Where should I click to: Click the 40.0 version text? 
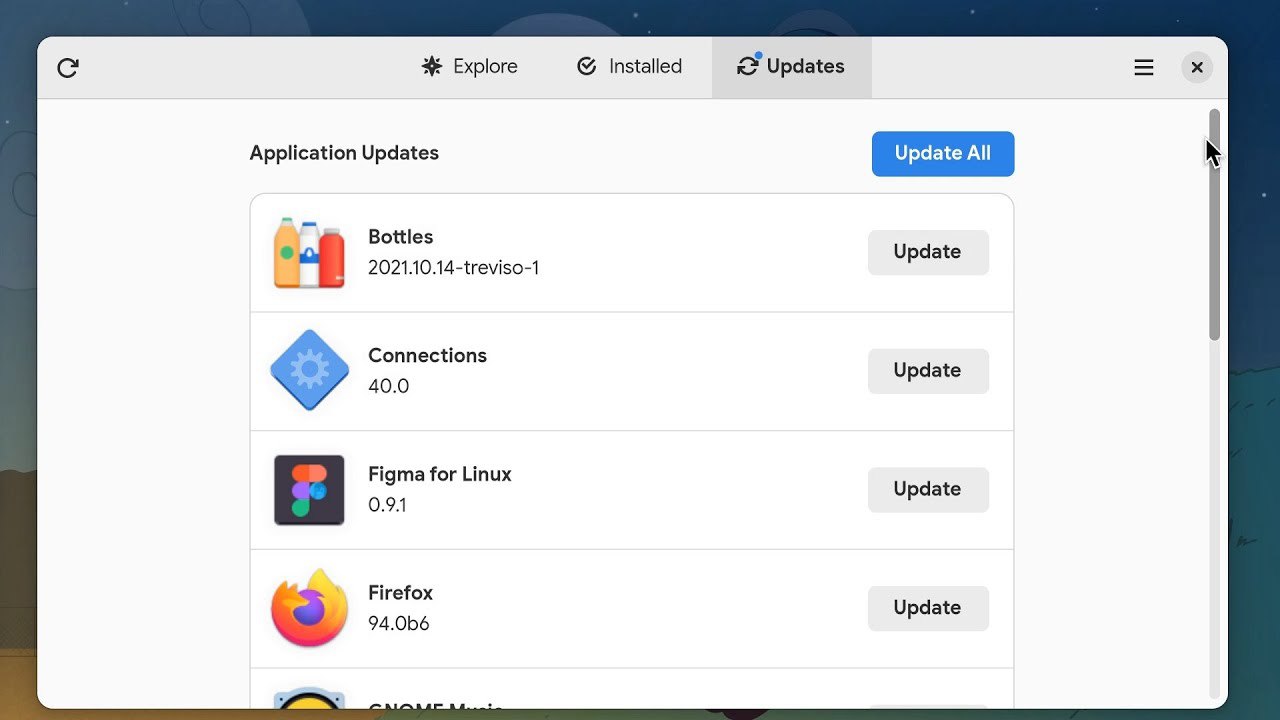(x=388, y=386)
